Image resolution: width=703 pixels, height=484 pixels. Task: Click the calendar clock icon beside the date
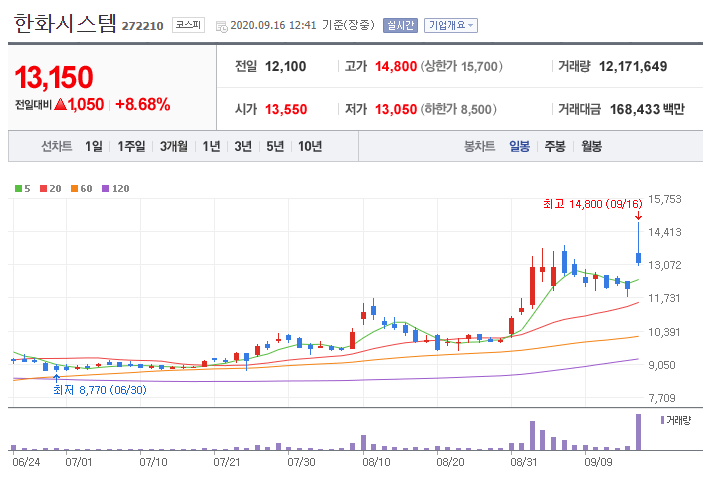pyautogui.click(x=221, y=26)
